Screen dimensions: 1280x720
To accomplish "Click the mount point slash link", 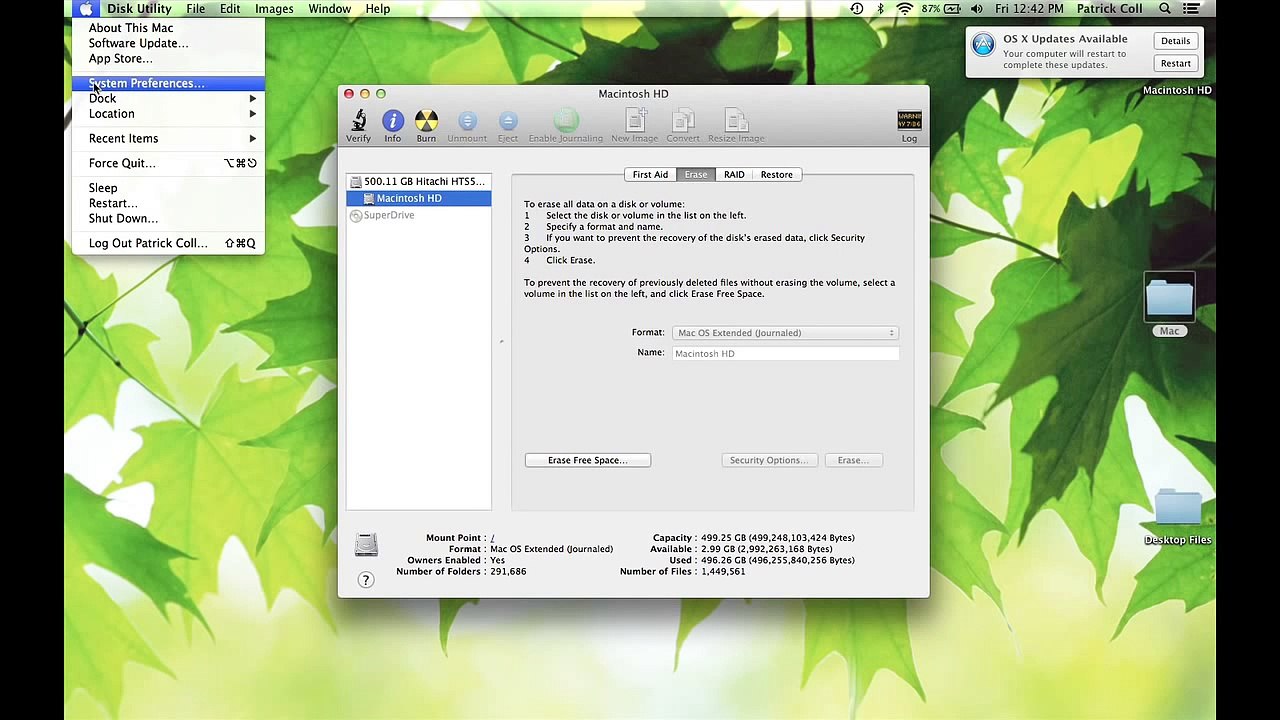I will (x=492, y=538).
